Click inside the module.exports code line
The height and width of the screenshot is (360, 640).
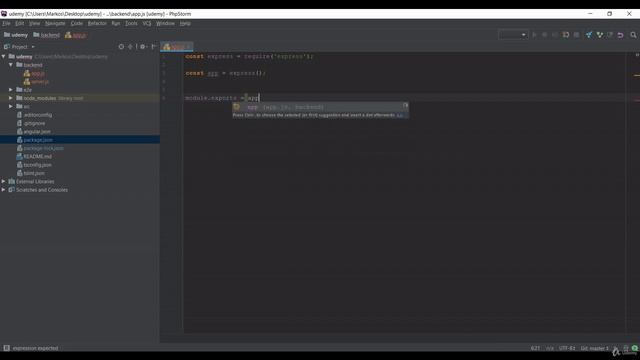point(222,98)
